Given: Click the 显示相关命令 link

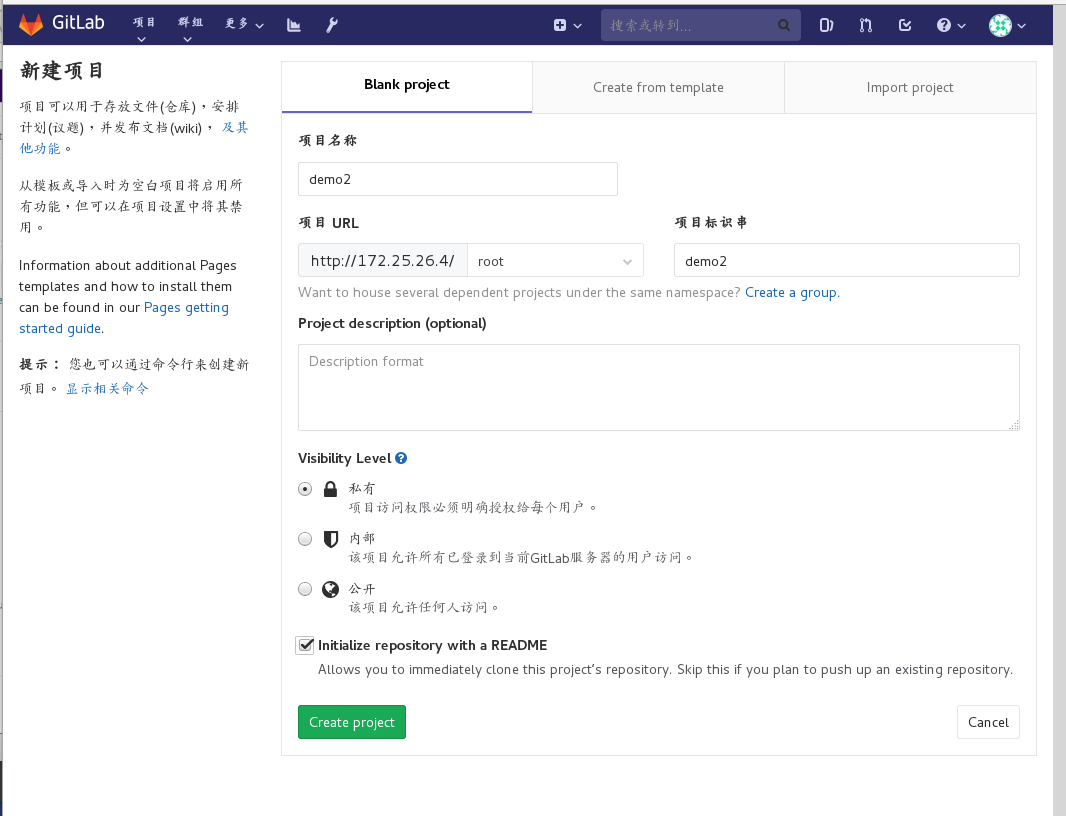Looking at the screenshot, I should [107, 388].
